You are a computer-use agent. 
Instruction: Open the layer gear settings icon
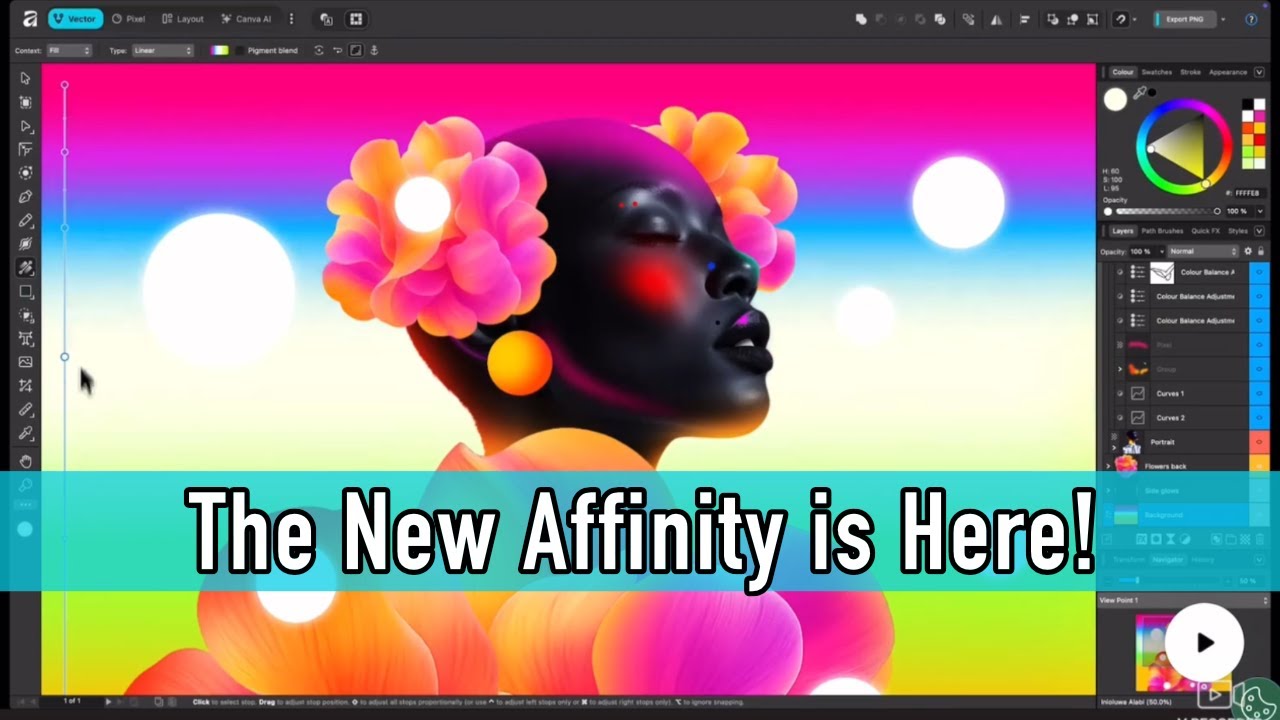pos(1248,251)
